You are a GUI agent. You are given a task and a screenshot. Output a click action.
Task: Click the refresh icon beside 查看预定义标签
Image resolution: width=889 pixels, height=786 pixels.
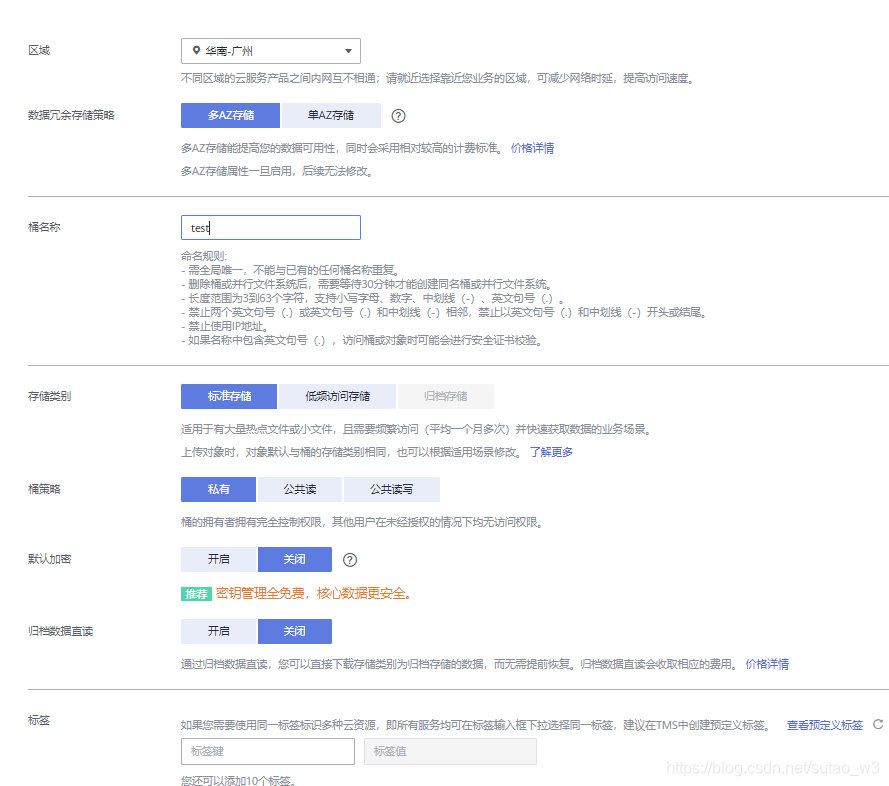(878, 724)
